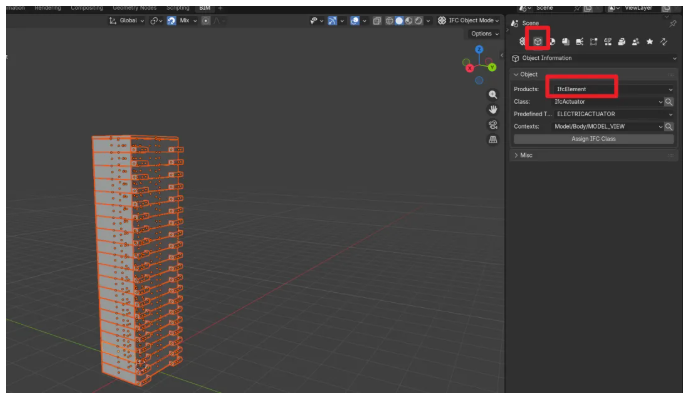Viewport: 689px width, 402px height.
Task: Toggle the show overlays button
Action: (355, 21)
